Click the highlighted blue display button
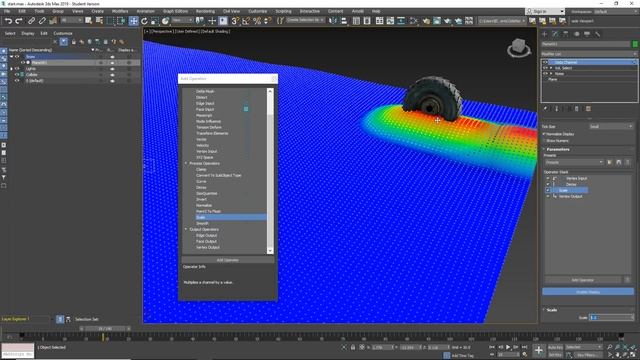This screenshot has height=360, width=640. pyautogui.click(x=588, y=292)
